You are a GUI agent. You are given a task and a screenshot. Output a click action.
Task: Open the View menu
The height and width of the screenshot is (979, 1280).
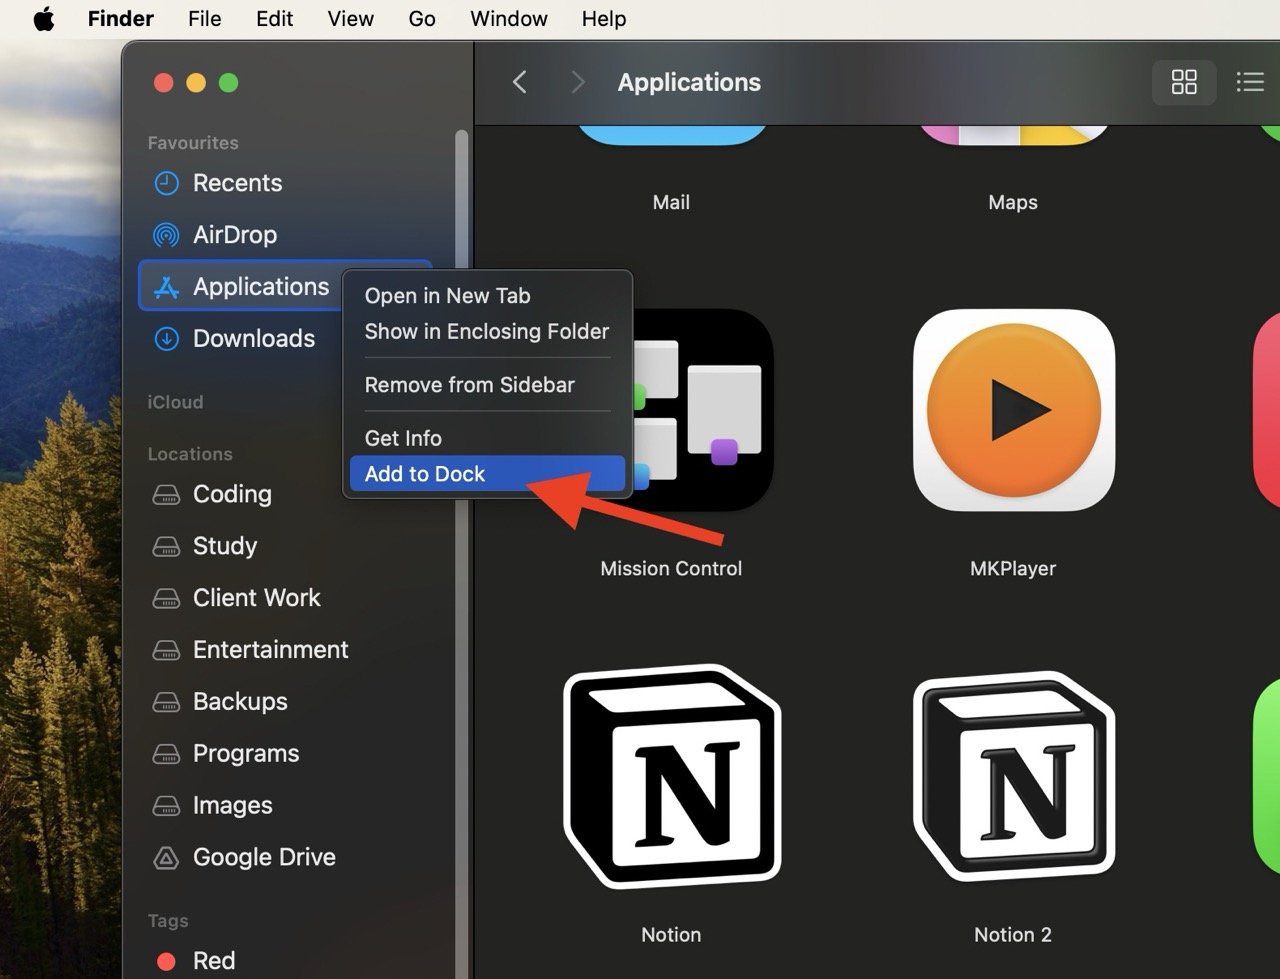coord(350,19)
